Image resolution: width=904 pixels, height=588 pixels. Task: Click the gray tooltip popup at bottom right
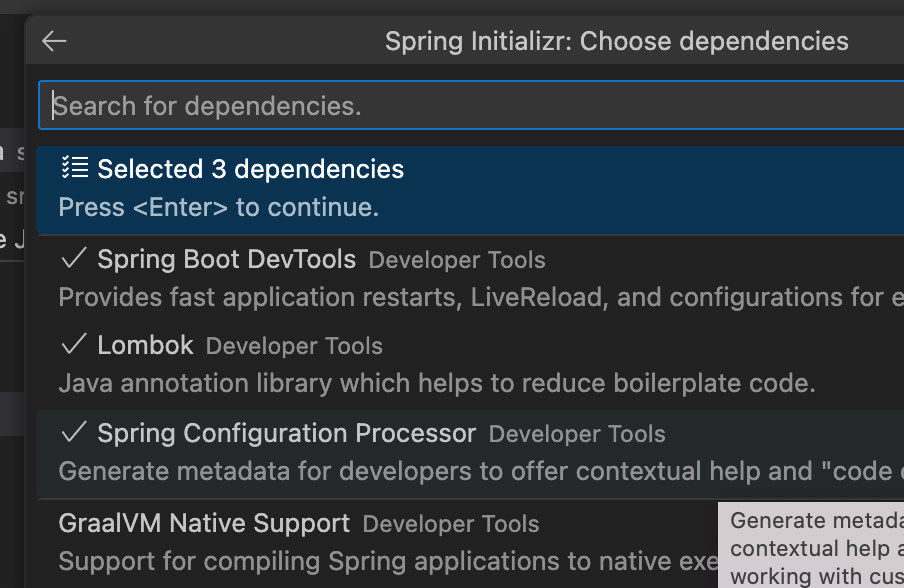(x=812, y=547)
